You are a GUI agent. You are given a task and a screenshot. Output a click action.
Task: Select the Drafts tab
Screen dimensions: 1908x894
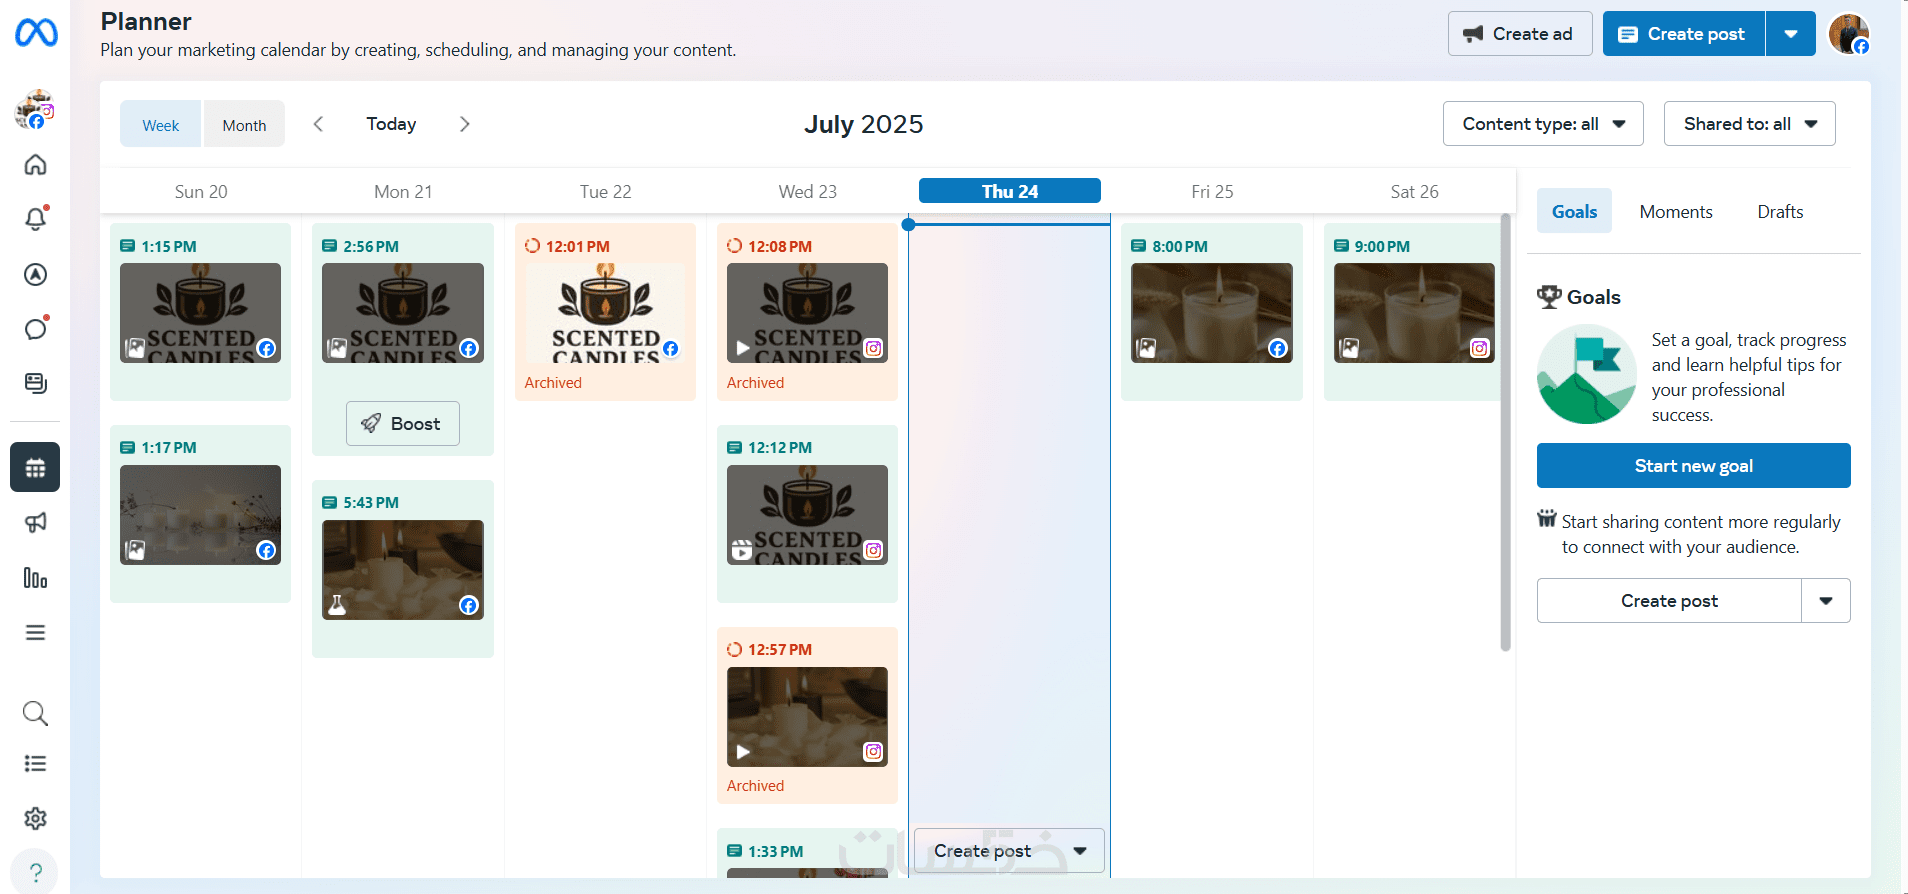1780,211
